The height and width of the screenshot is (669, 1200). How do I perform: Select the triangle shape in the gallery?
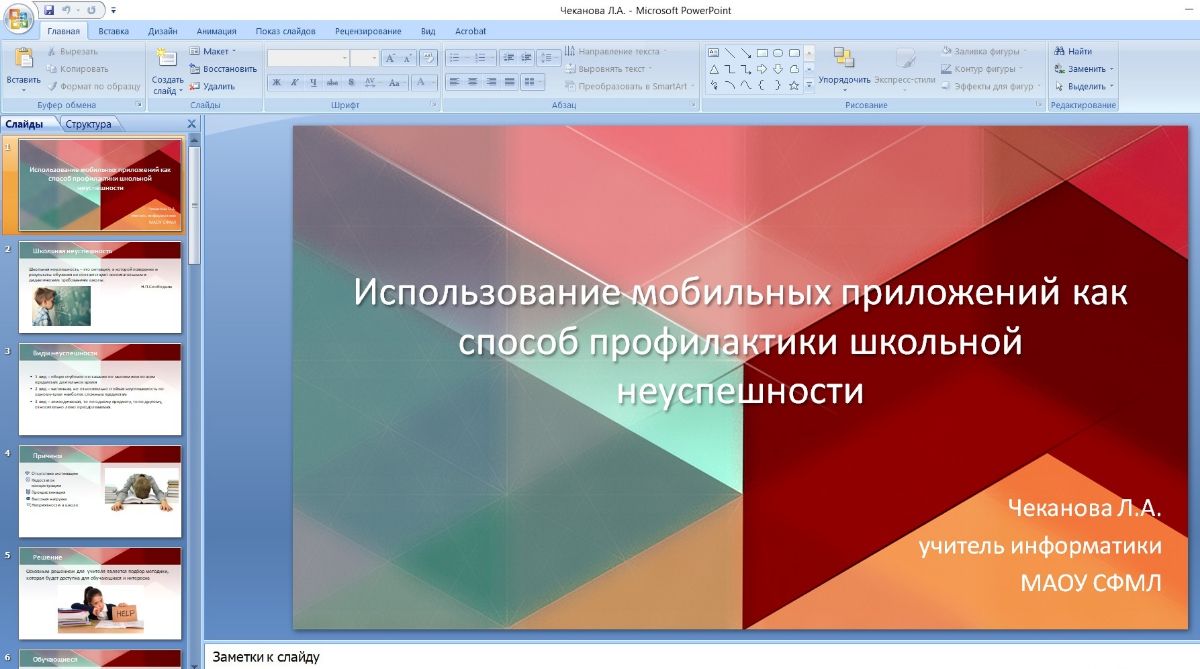click(714, 69)
